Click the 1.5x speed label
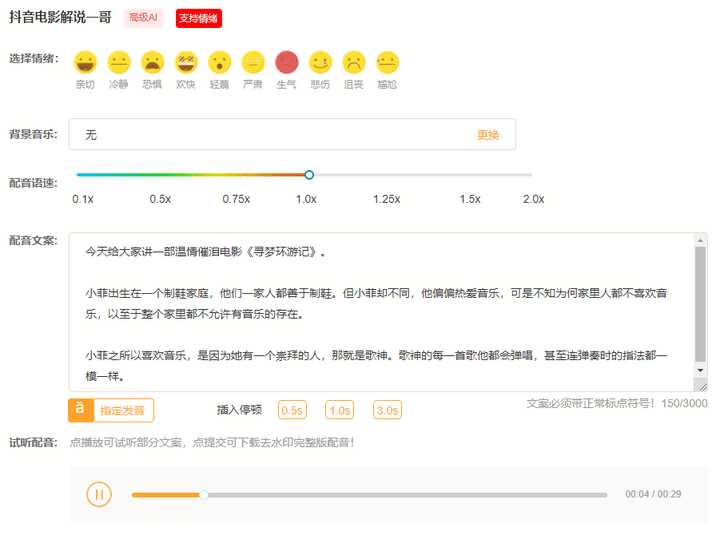The image size is (720, 535). (x=470, y=199)
